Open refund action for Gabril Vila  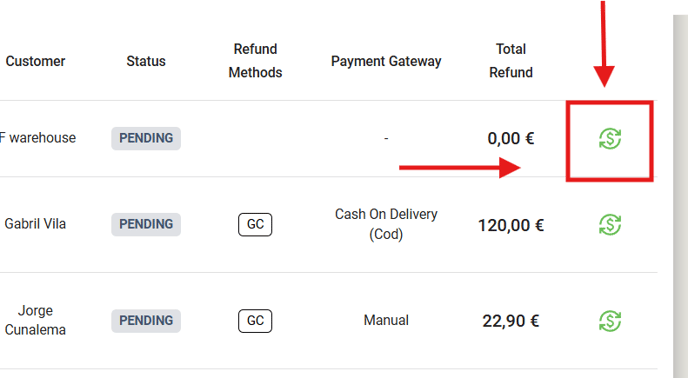(x=610, y=225)
